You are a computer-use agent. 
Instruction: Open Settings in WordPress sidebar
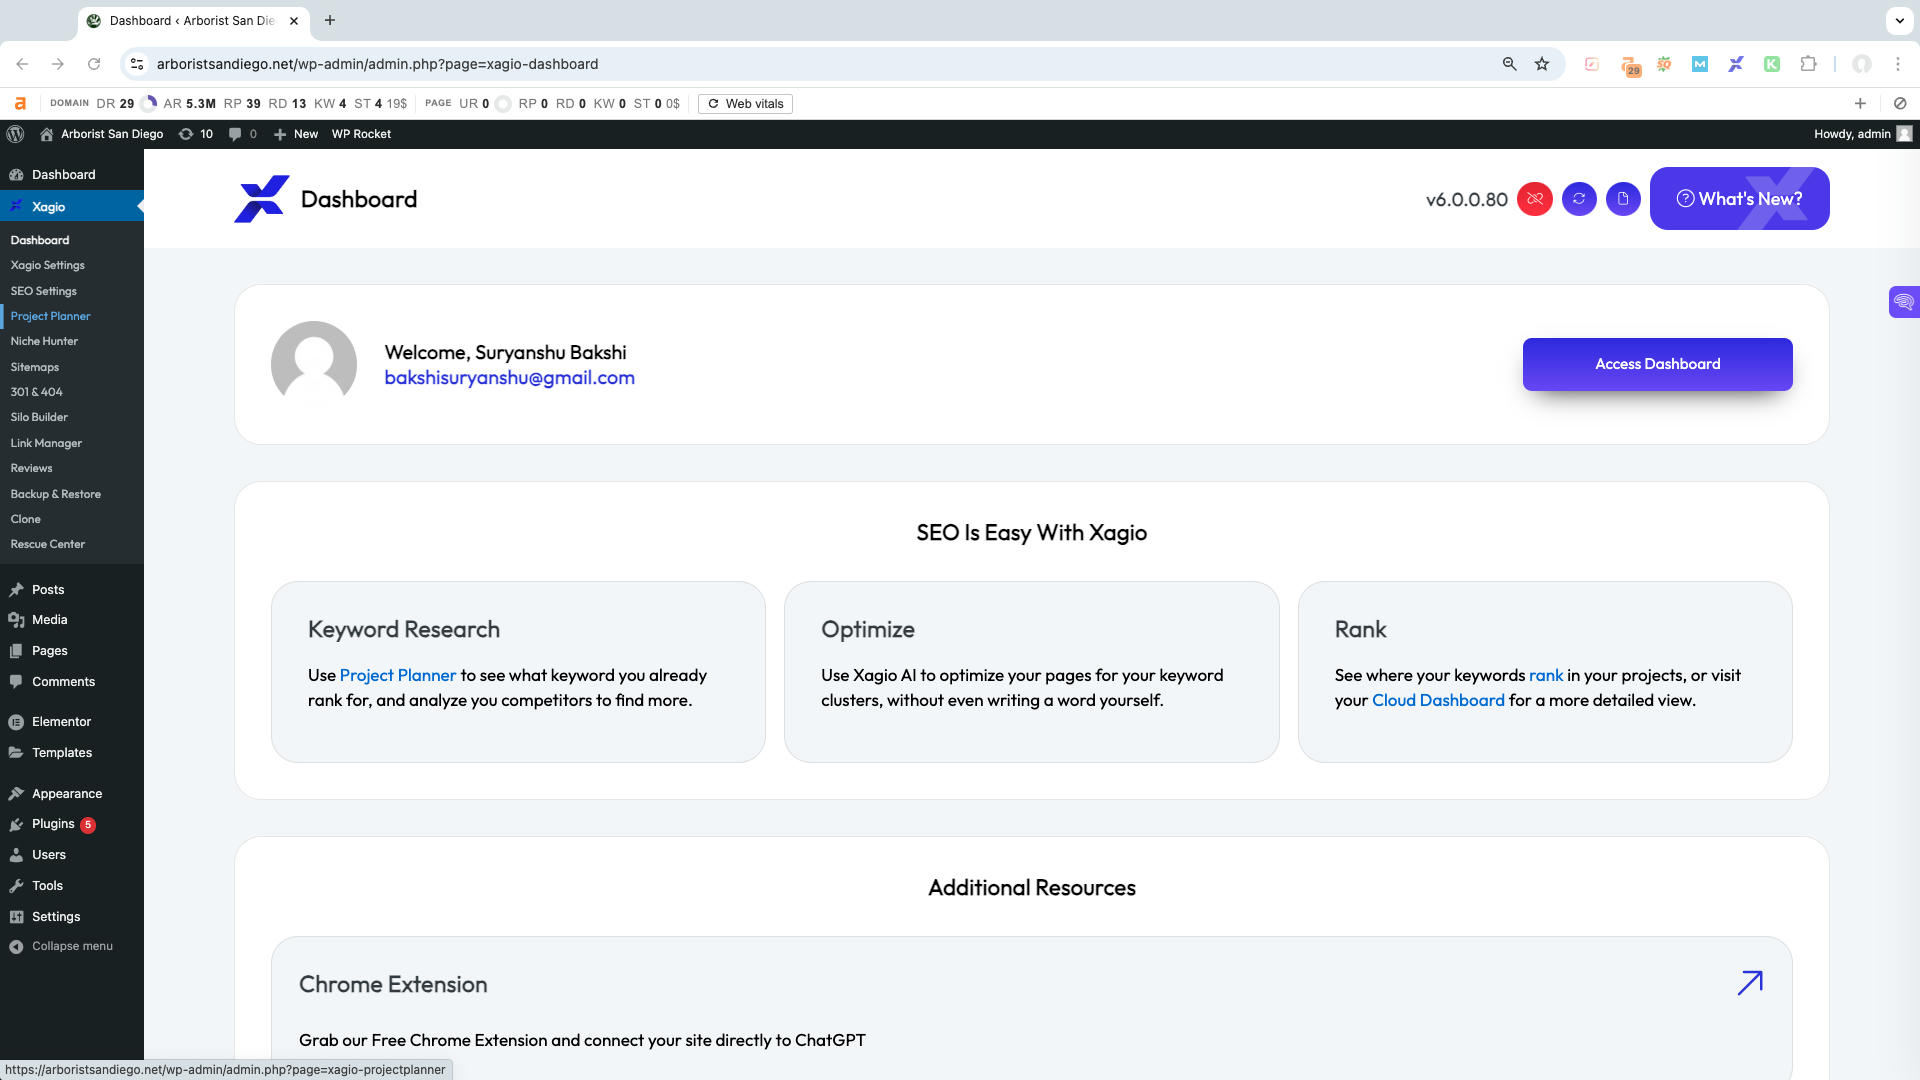72,917
